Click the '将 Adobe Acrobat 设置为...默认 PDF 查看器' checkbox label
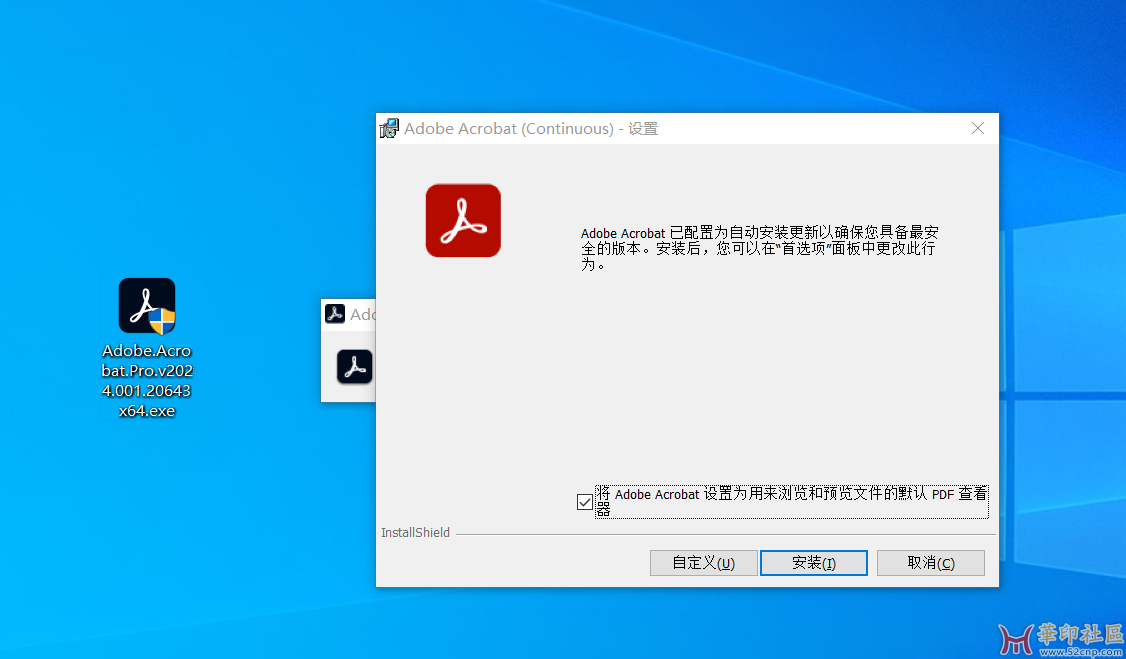Viewport: 1126px width, 659px height. click(791, 502)
